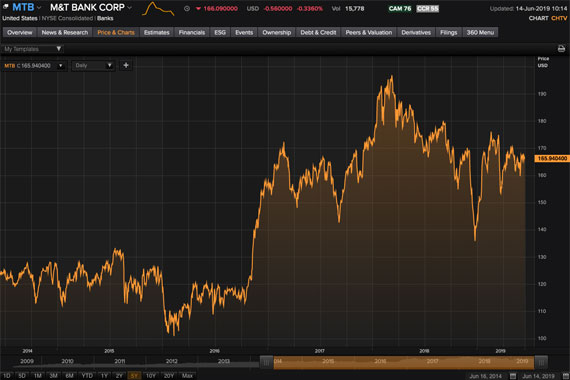Set range to 20Y
Viewport: 570px width, 380px height.
(x=169, y=376)
